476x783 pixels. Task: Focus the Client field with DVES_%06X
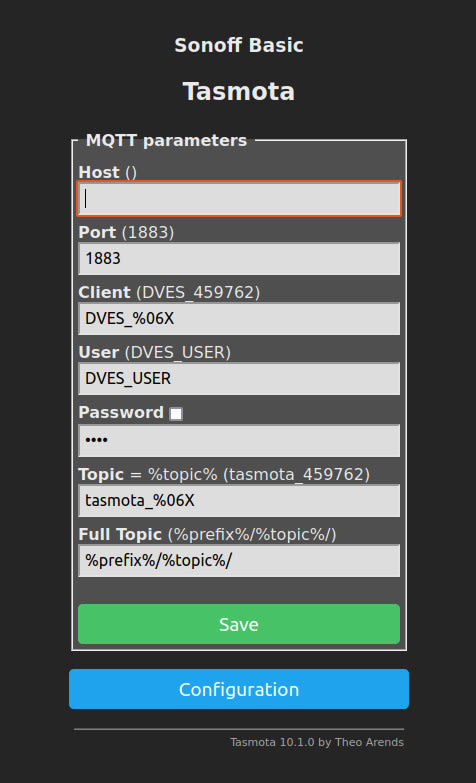click(x=239, y=319)
